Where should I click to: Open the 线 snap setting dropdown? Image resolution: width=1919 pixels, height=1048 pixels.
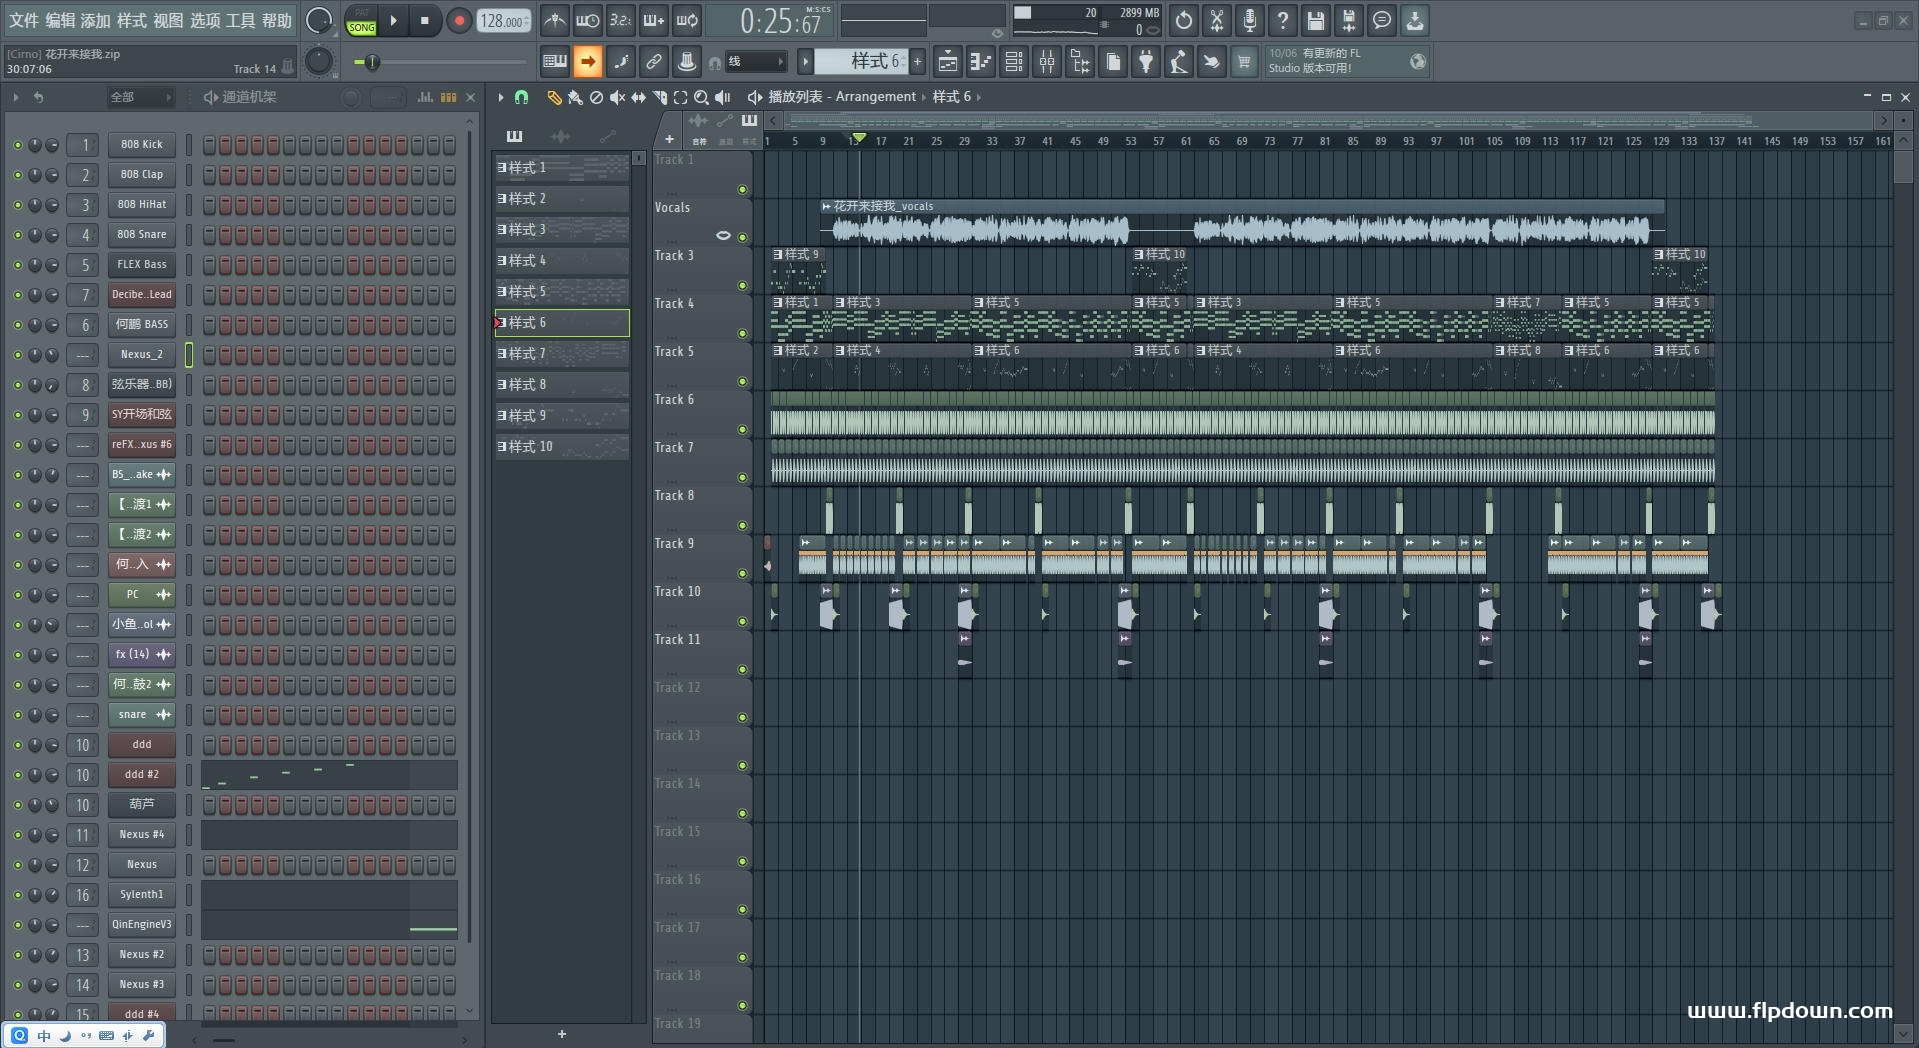pos(755,62)
